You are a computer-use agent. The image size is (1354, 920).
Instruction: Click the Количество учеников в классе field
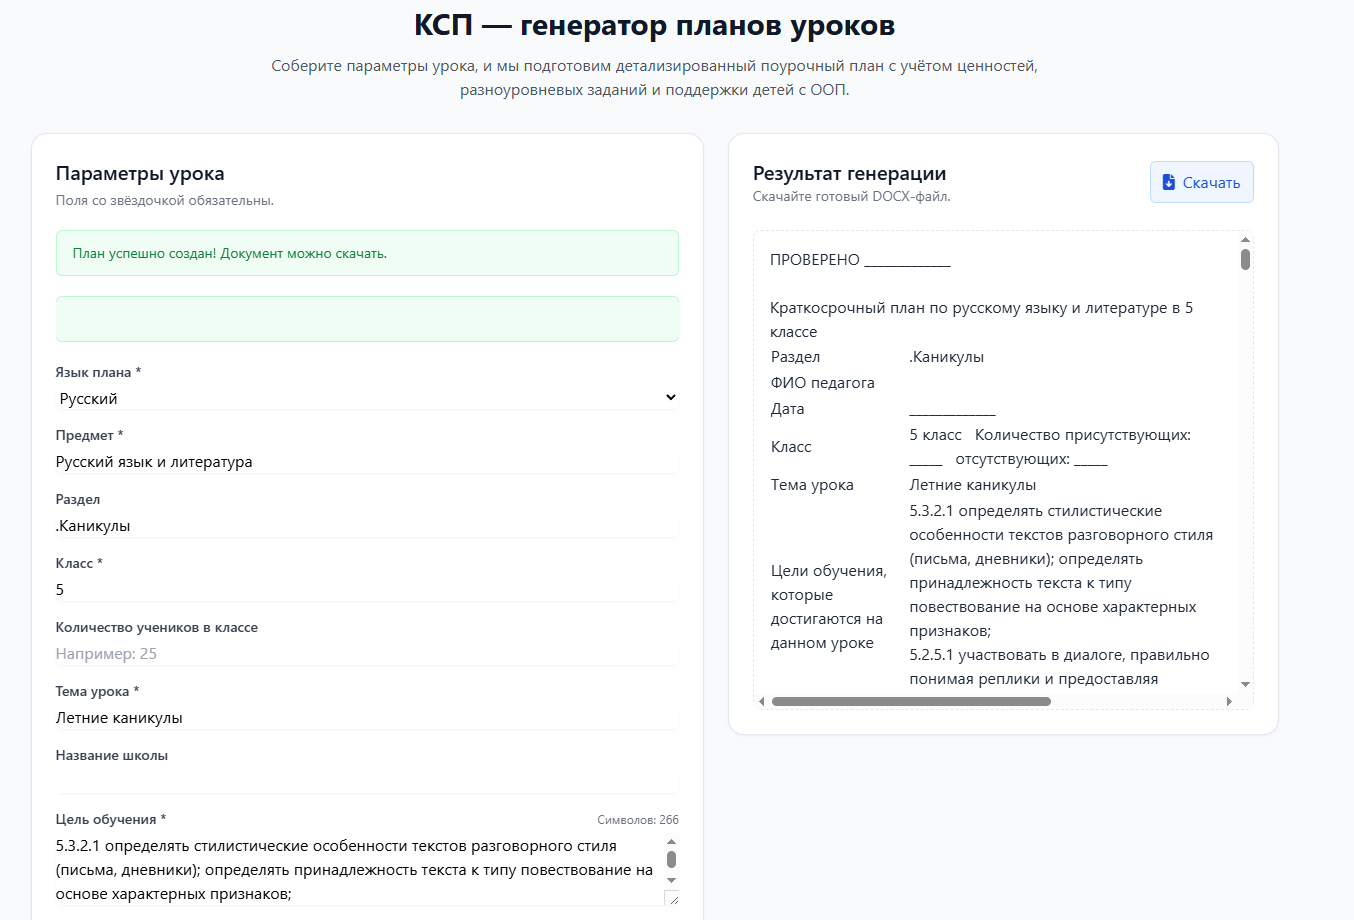tap(367, 654)
